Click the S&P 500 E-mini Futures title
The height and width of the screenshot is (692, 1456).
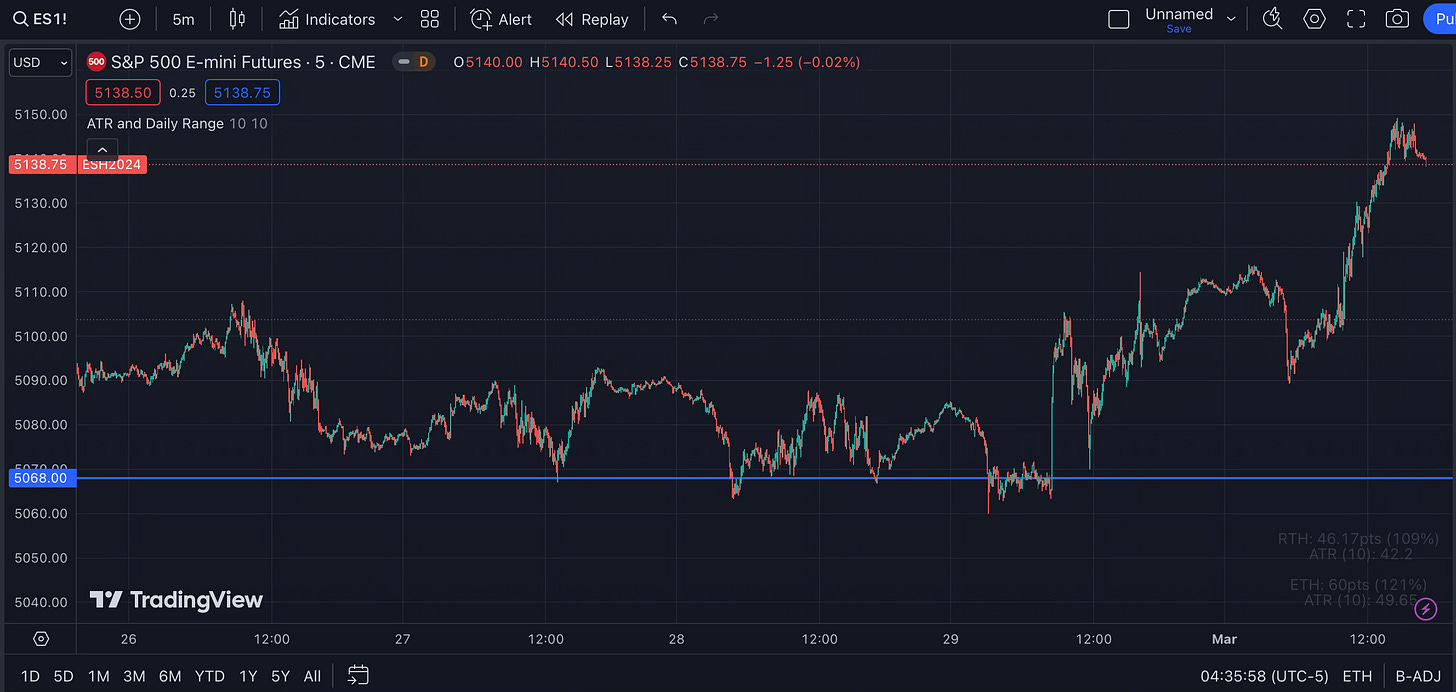pos(243,62)
